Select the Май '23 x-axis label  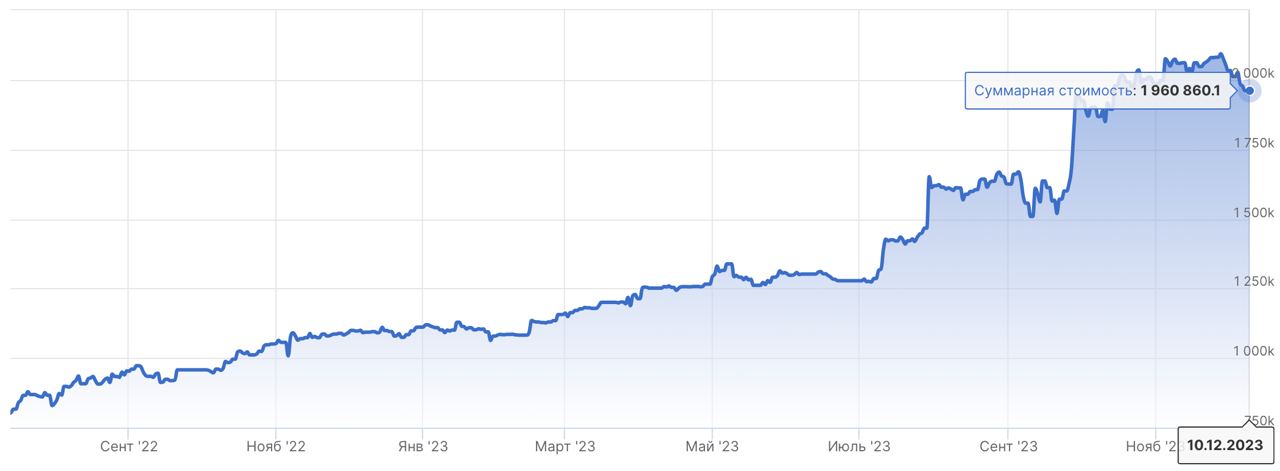[x=711, y=444]
